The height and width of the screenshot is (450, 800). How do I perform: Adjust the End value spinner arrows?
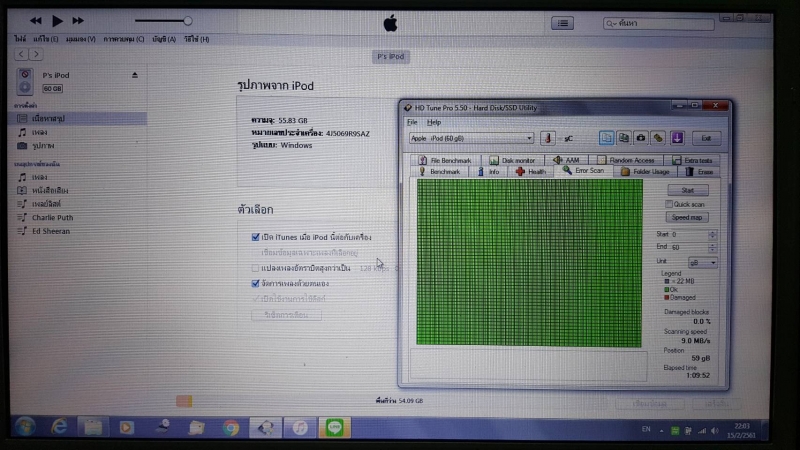tap(712, 247)
